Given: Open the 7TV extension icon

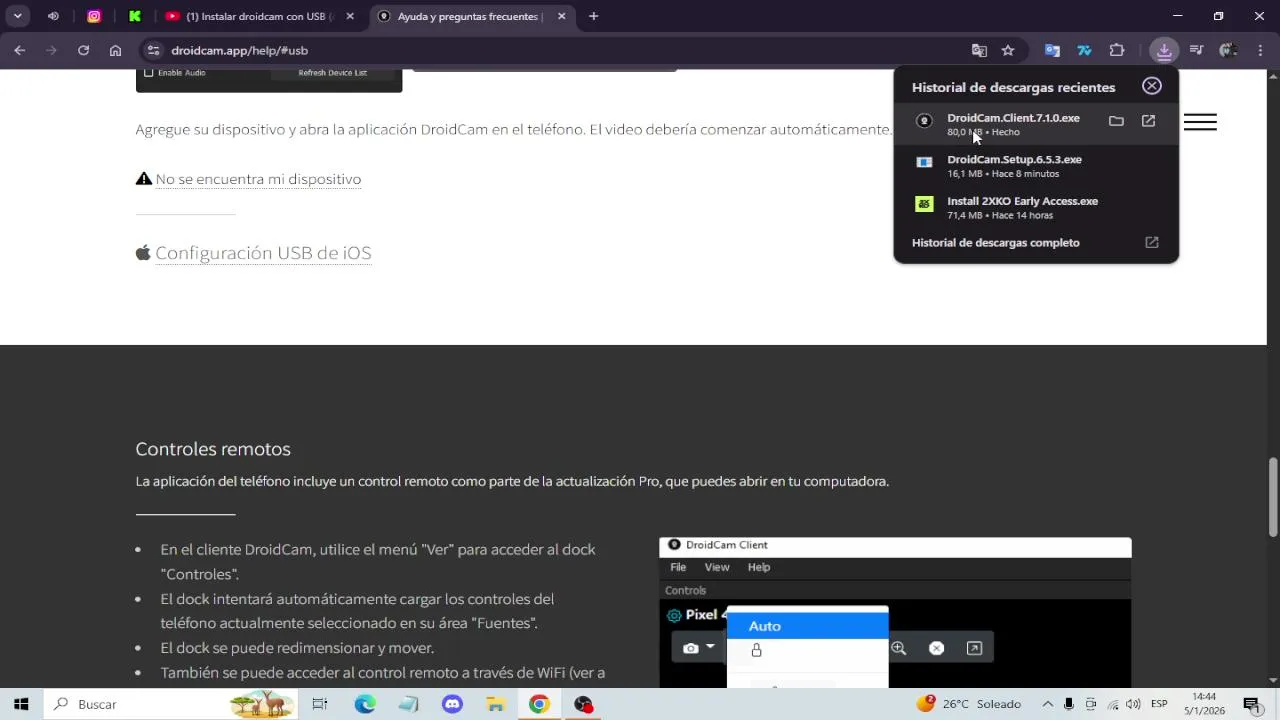Looking at the screenshot, I should point(1084,50).
